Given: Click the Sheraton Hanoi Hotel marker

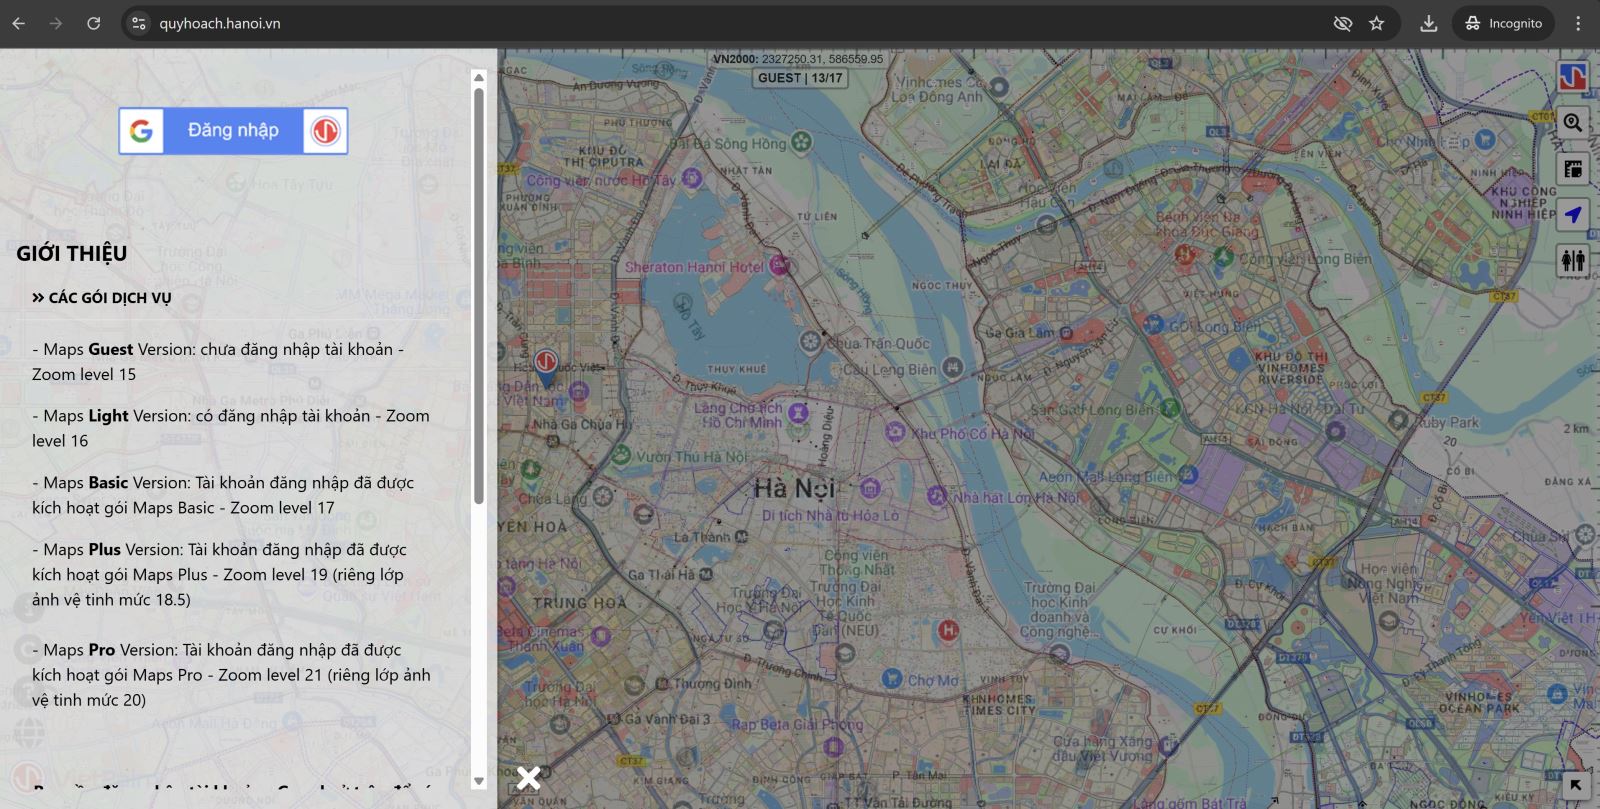Looking at the screenshot, I should [779, 266].
